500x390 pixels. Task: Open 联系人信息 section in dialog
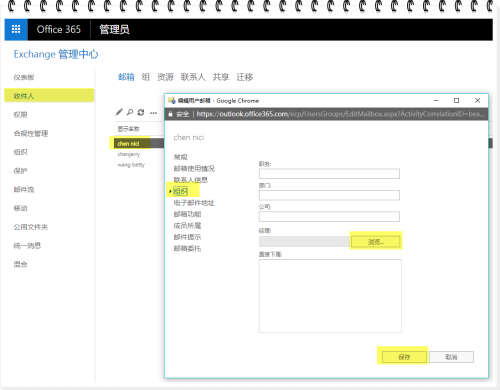191,180
